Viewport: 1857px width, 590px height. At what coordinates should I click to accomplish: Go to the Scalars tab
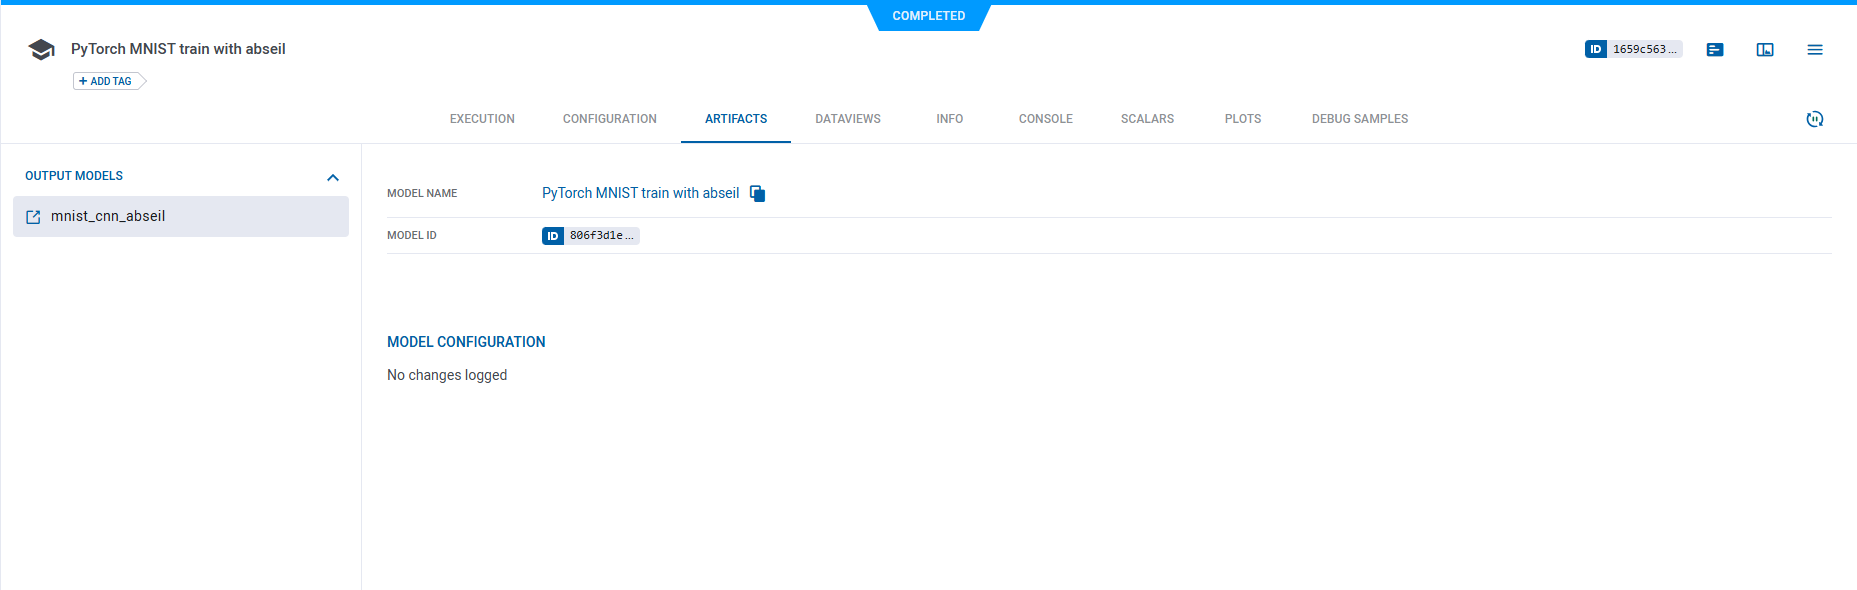coord(1147,119)
